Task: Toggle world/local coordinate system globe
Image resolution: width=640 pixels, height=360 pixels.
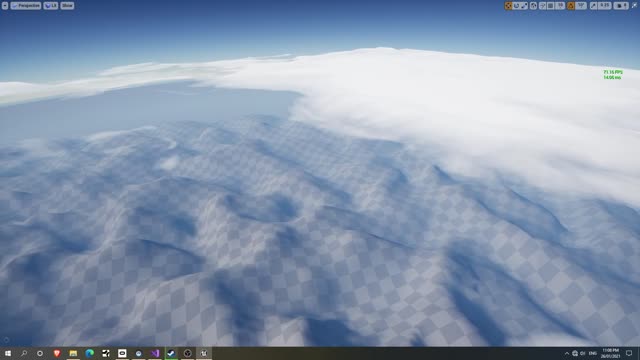Action: (533, 6)
